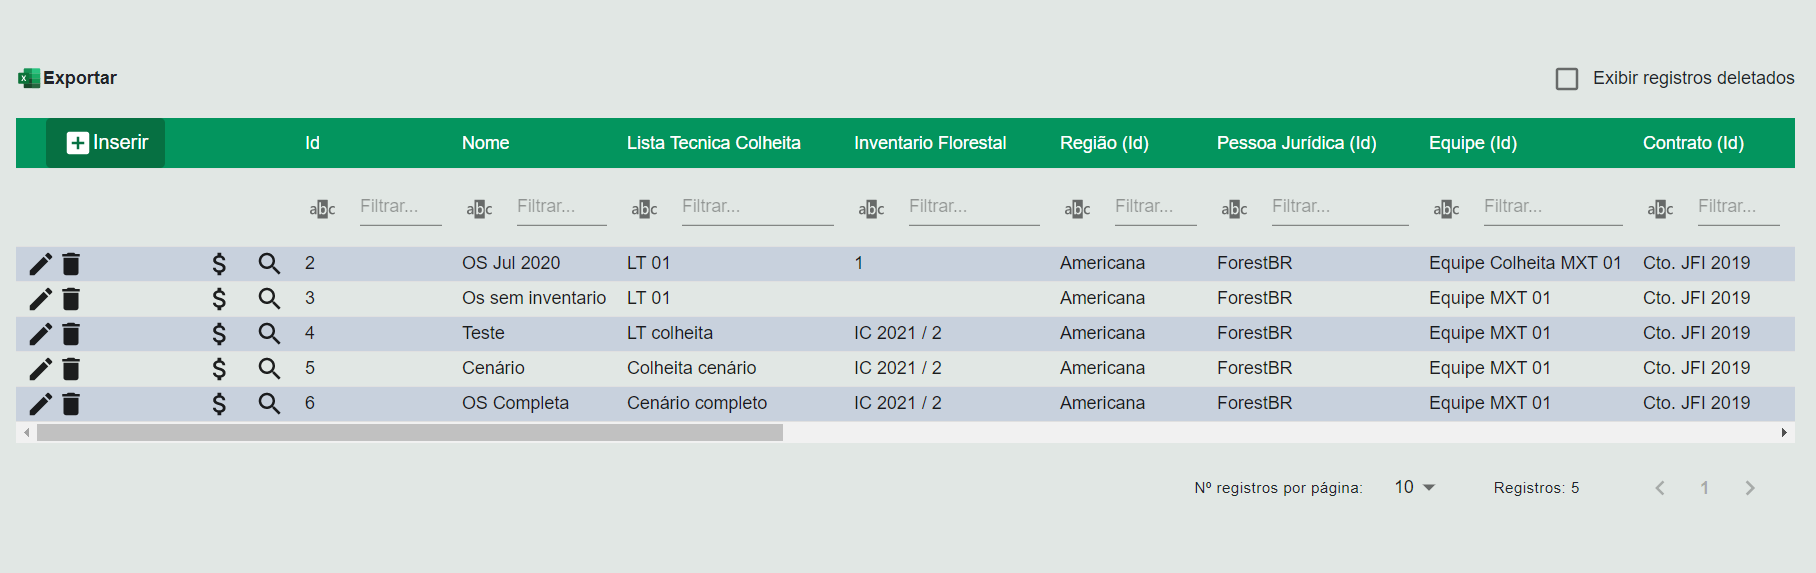Click the Id filter input field
This screenshot has width=1816, height=573.
(400, 207)
